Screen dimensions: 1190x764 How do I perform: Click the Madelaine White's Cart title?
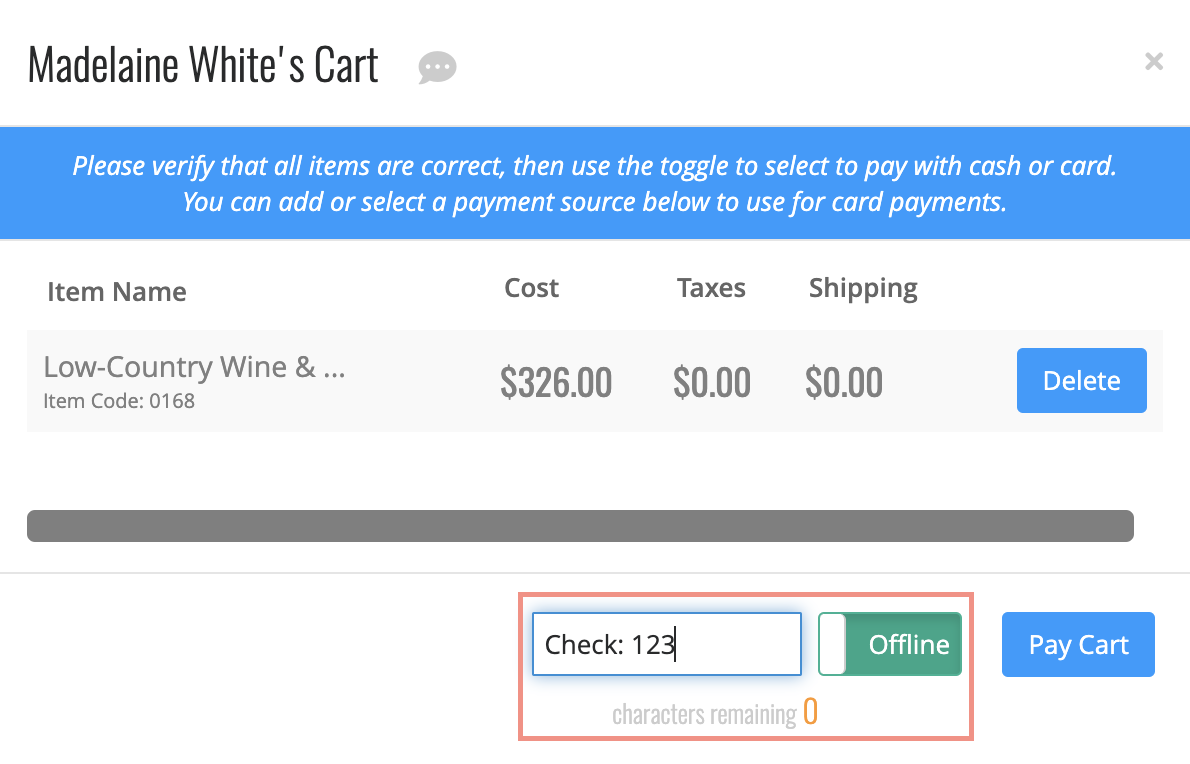click(203, 65)
